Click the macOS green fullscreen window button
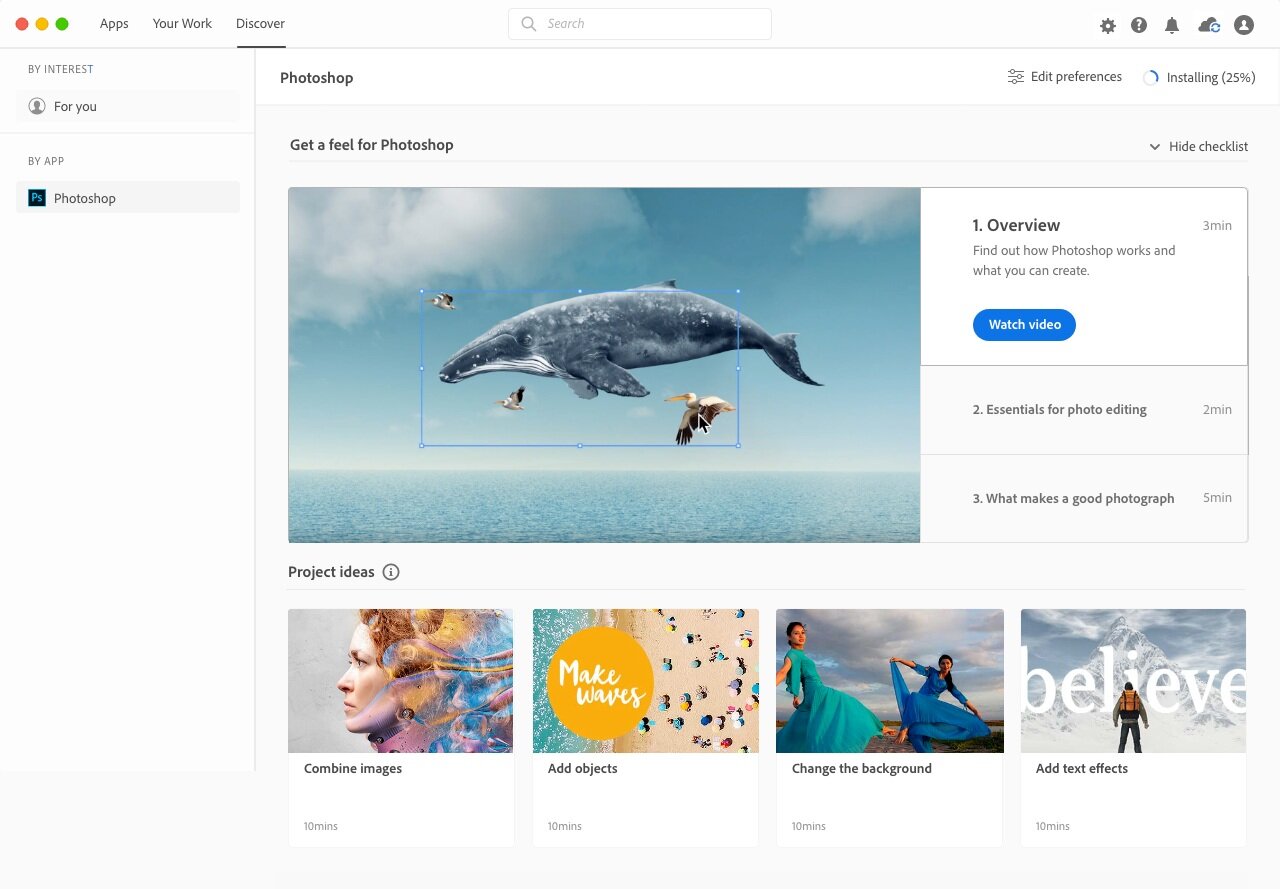The height and width of the screenshot is (889, 1280). tap(62, 24)
